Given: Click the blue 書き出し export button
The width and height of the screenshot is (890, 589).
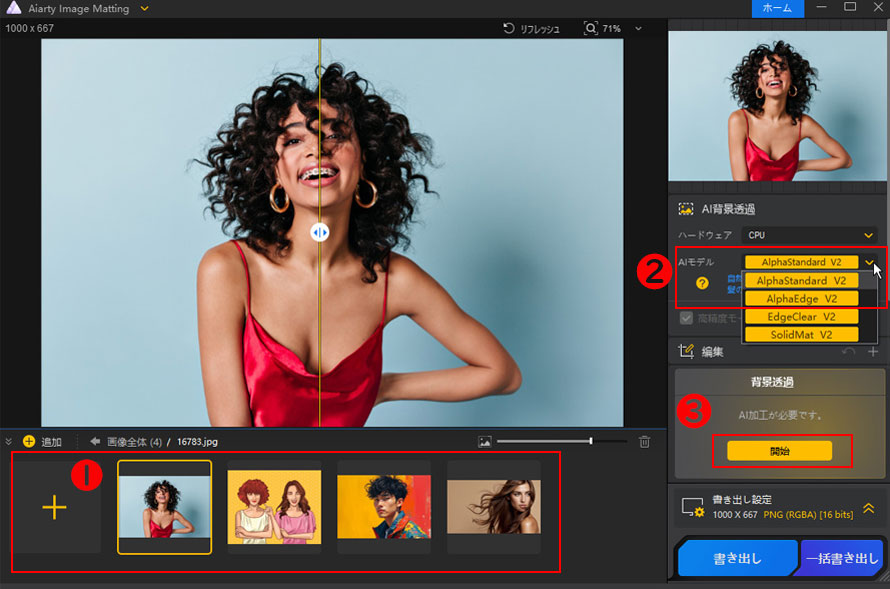Looking at the screenshot, I should (737, 558).
